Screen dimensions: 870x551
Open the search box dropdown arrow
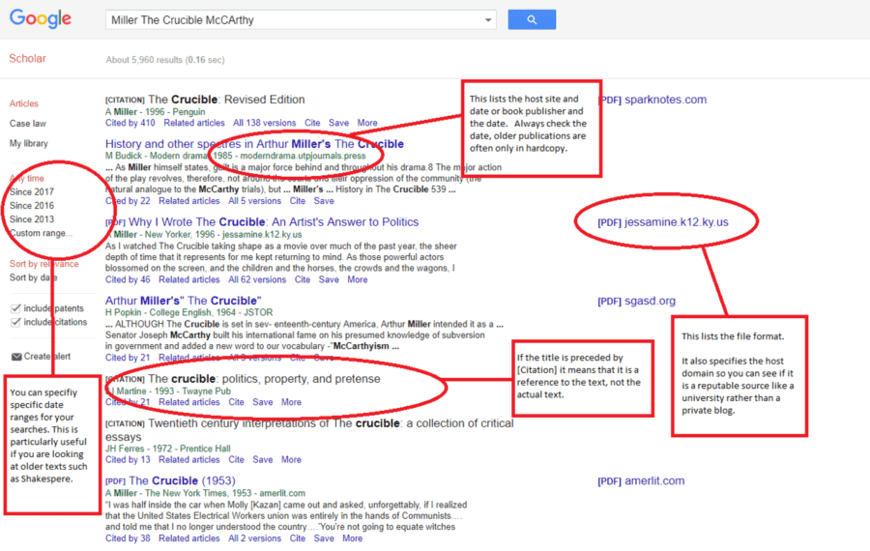pyautogui.click(x=488, y=20)
